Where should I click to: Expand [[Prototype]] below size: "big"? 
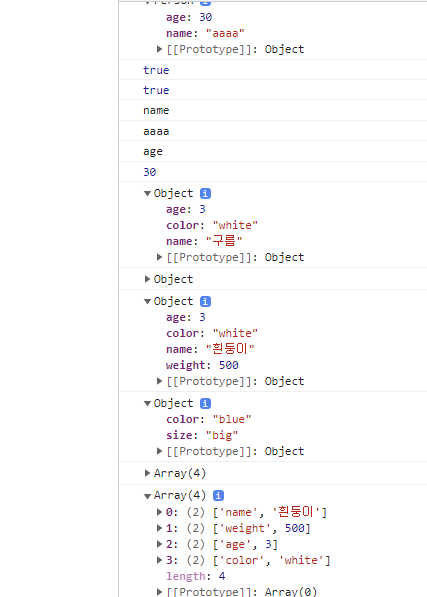159,451
